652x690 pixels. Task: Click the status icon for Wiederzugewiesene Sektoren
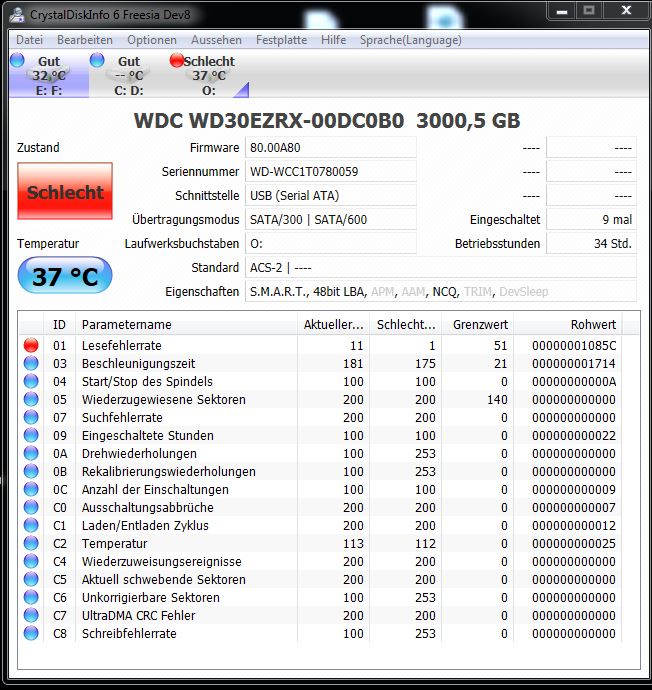pos(31,400)
